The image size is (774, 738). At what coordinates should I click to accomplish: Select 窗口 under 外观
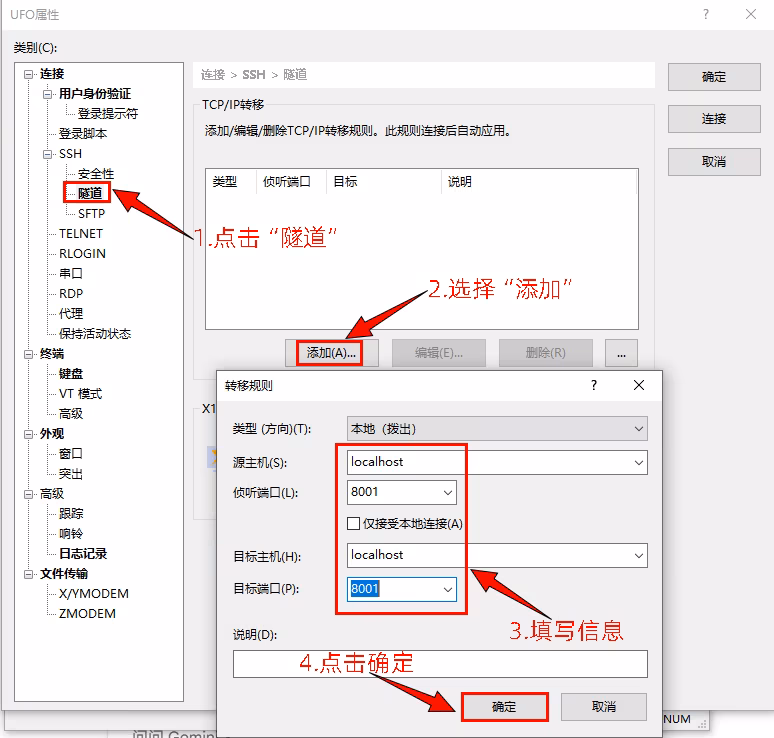pyautogui.click(x=71, y=454)
